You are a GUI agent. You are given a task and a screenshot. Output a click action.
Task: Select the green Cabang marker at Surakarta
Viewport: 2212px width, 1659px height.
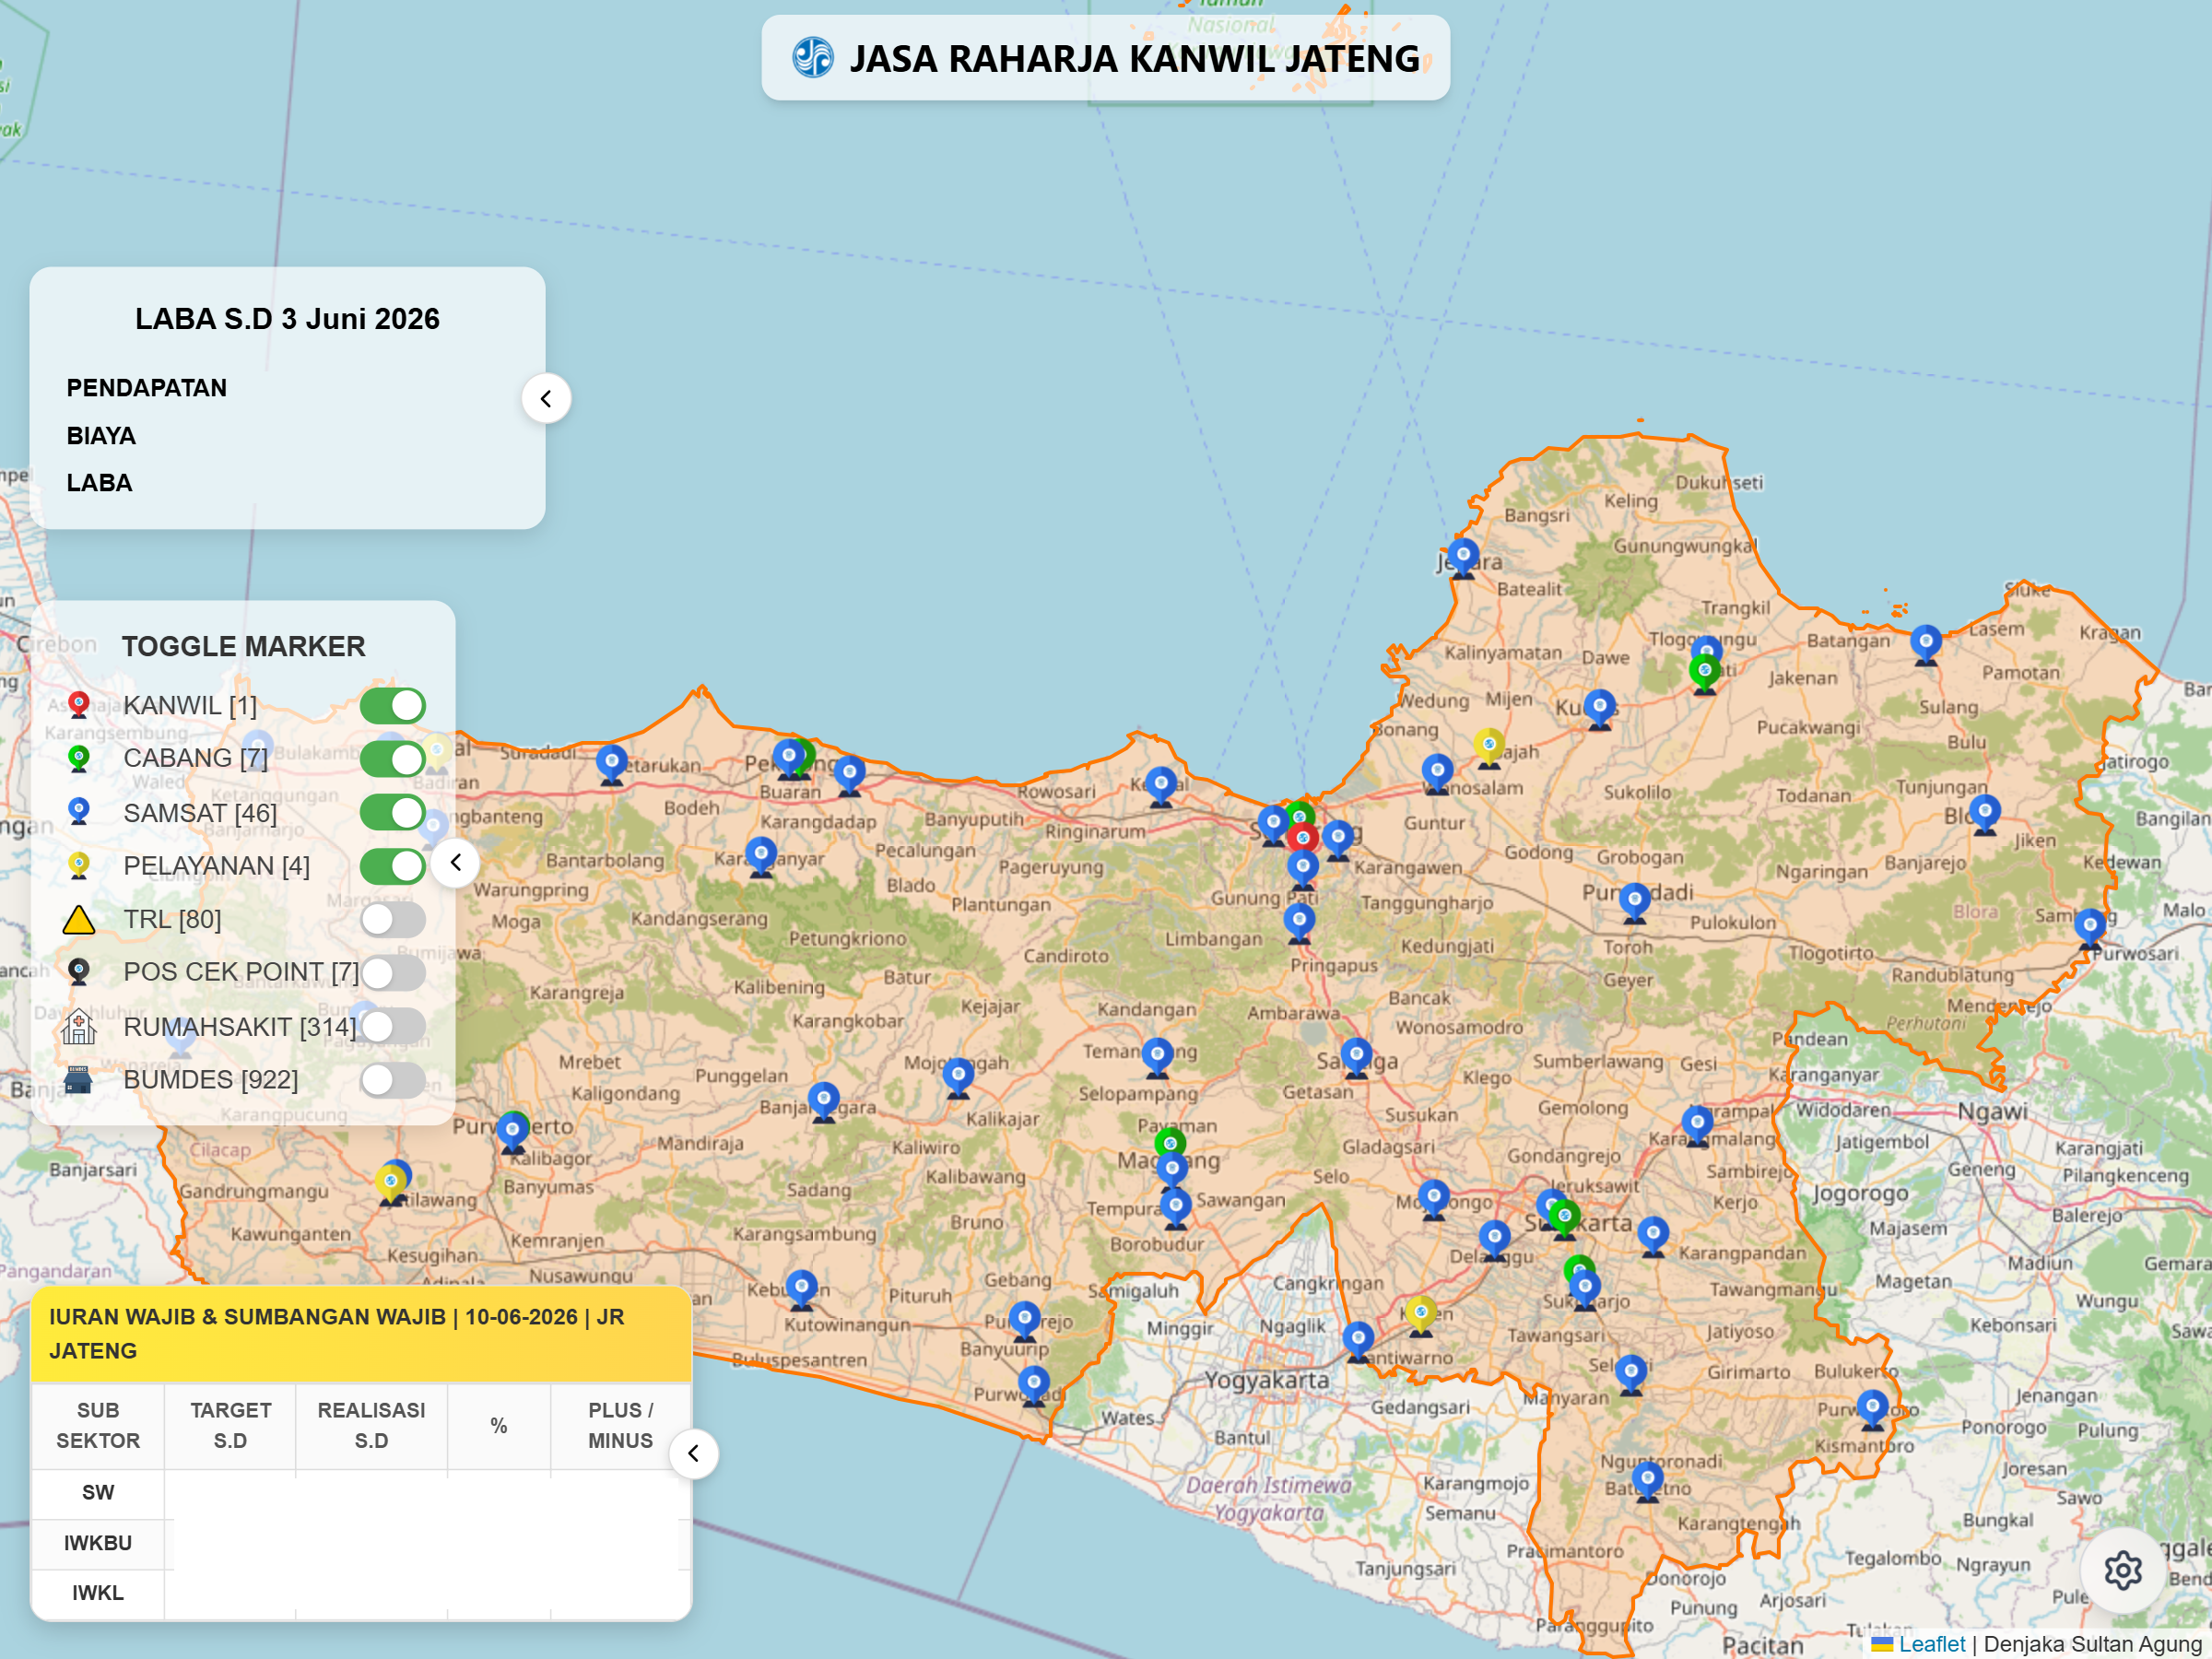point(1565,1219)
